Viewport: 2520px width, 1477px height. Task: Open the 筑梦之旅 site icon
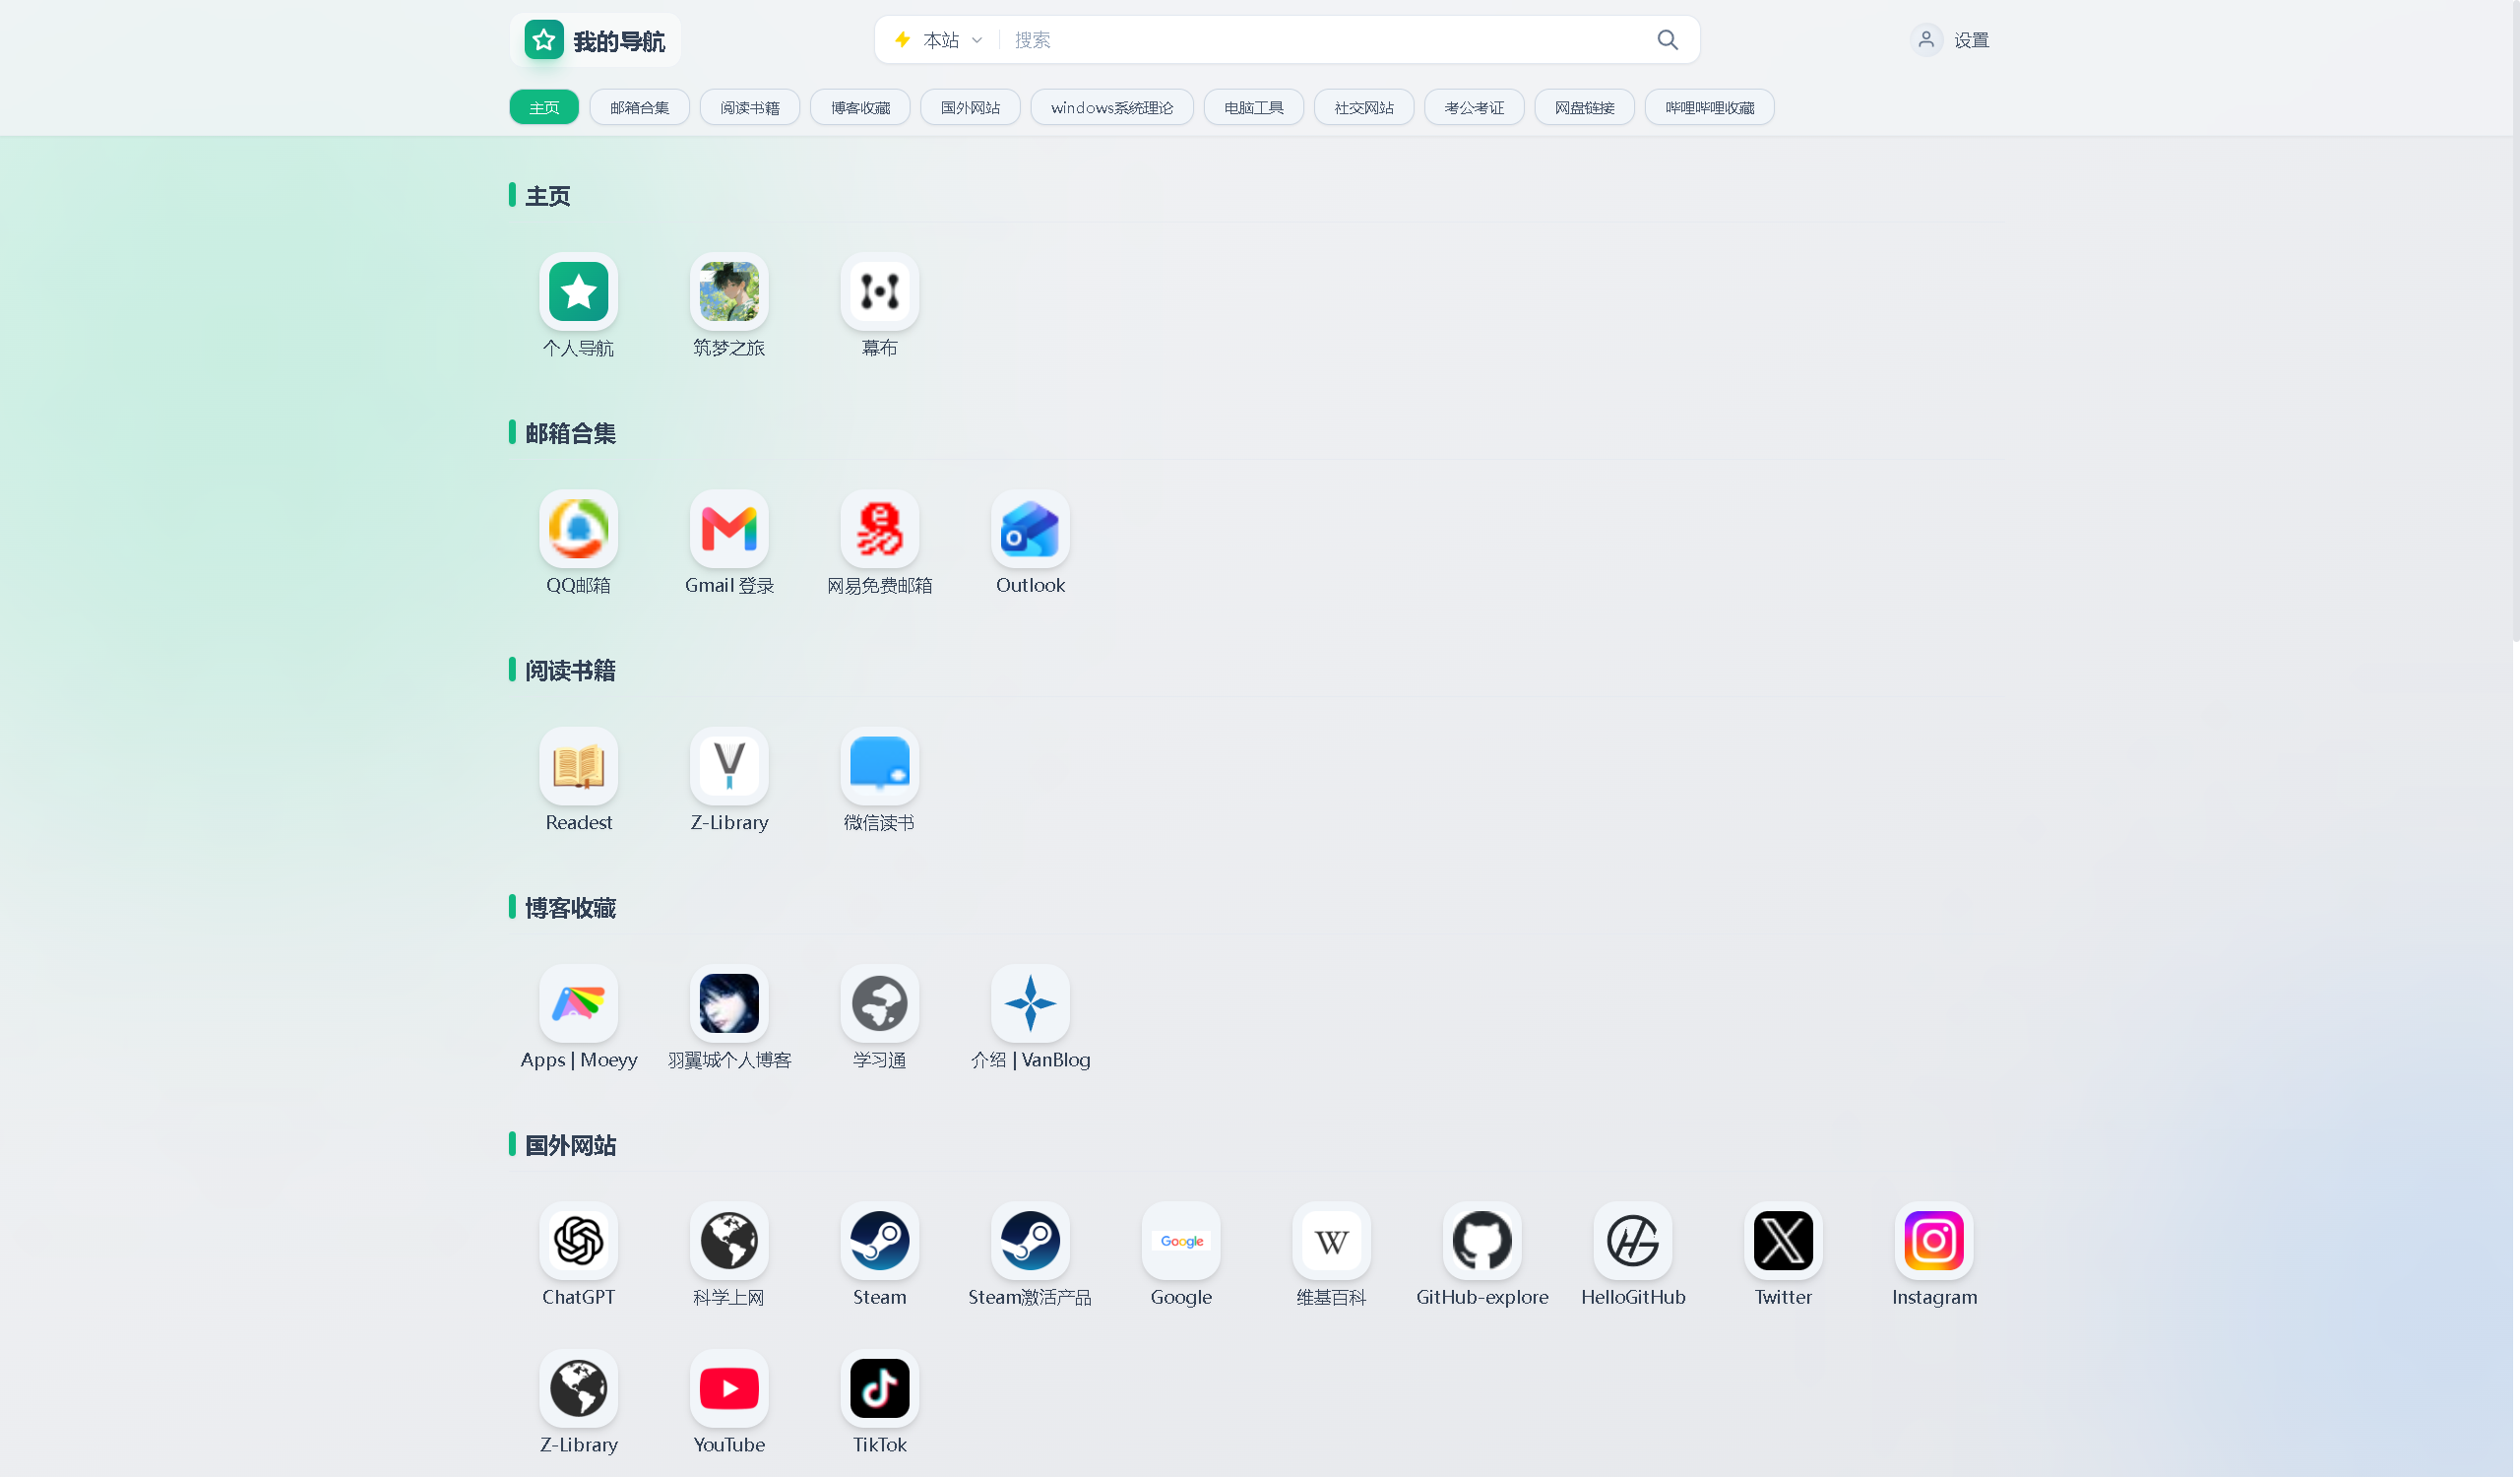[729, 291]
